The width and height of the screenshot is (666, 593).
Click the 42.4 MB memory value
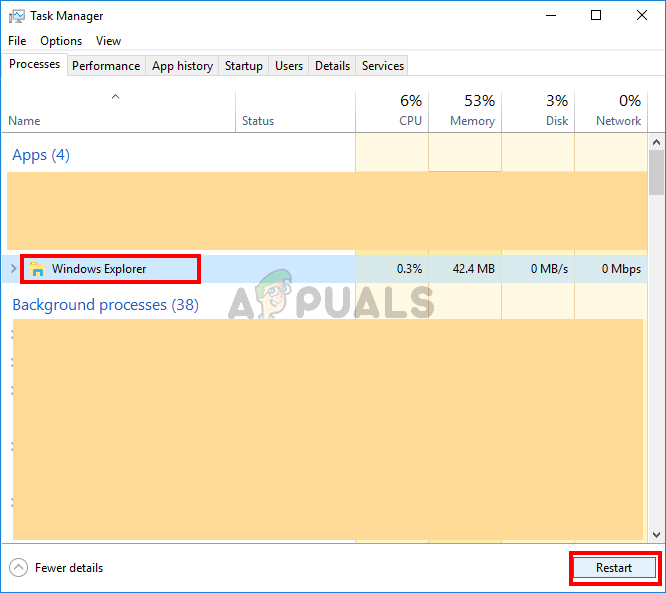click(x=474, y=269)
